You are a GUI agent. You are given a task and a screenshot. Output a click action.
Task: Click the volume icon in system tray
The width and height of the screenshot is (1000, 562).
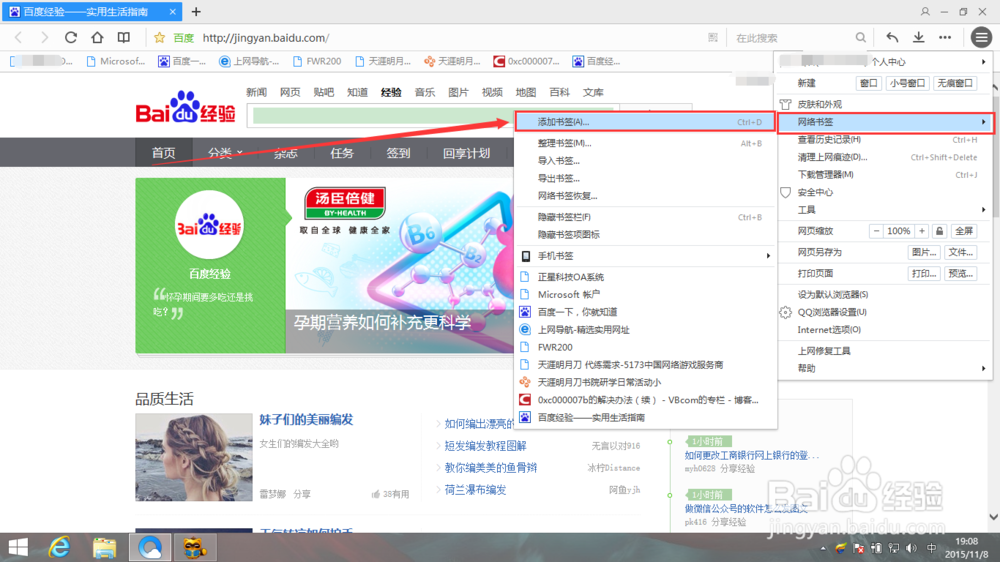[911, 548]
